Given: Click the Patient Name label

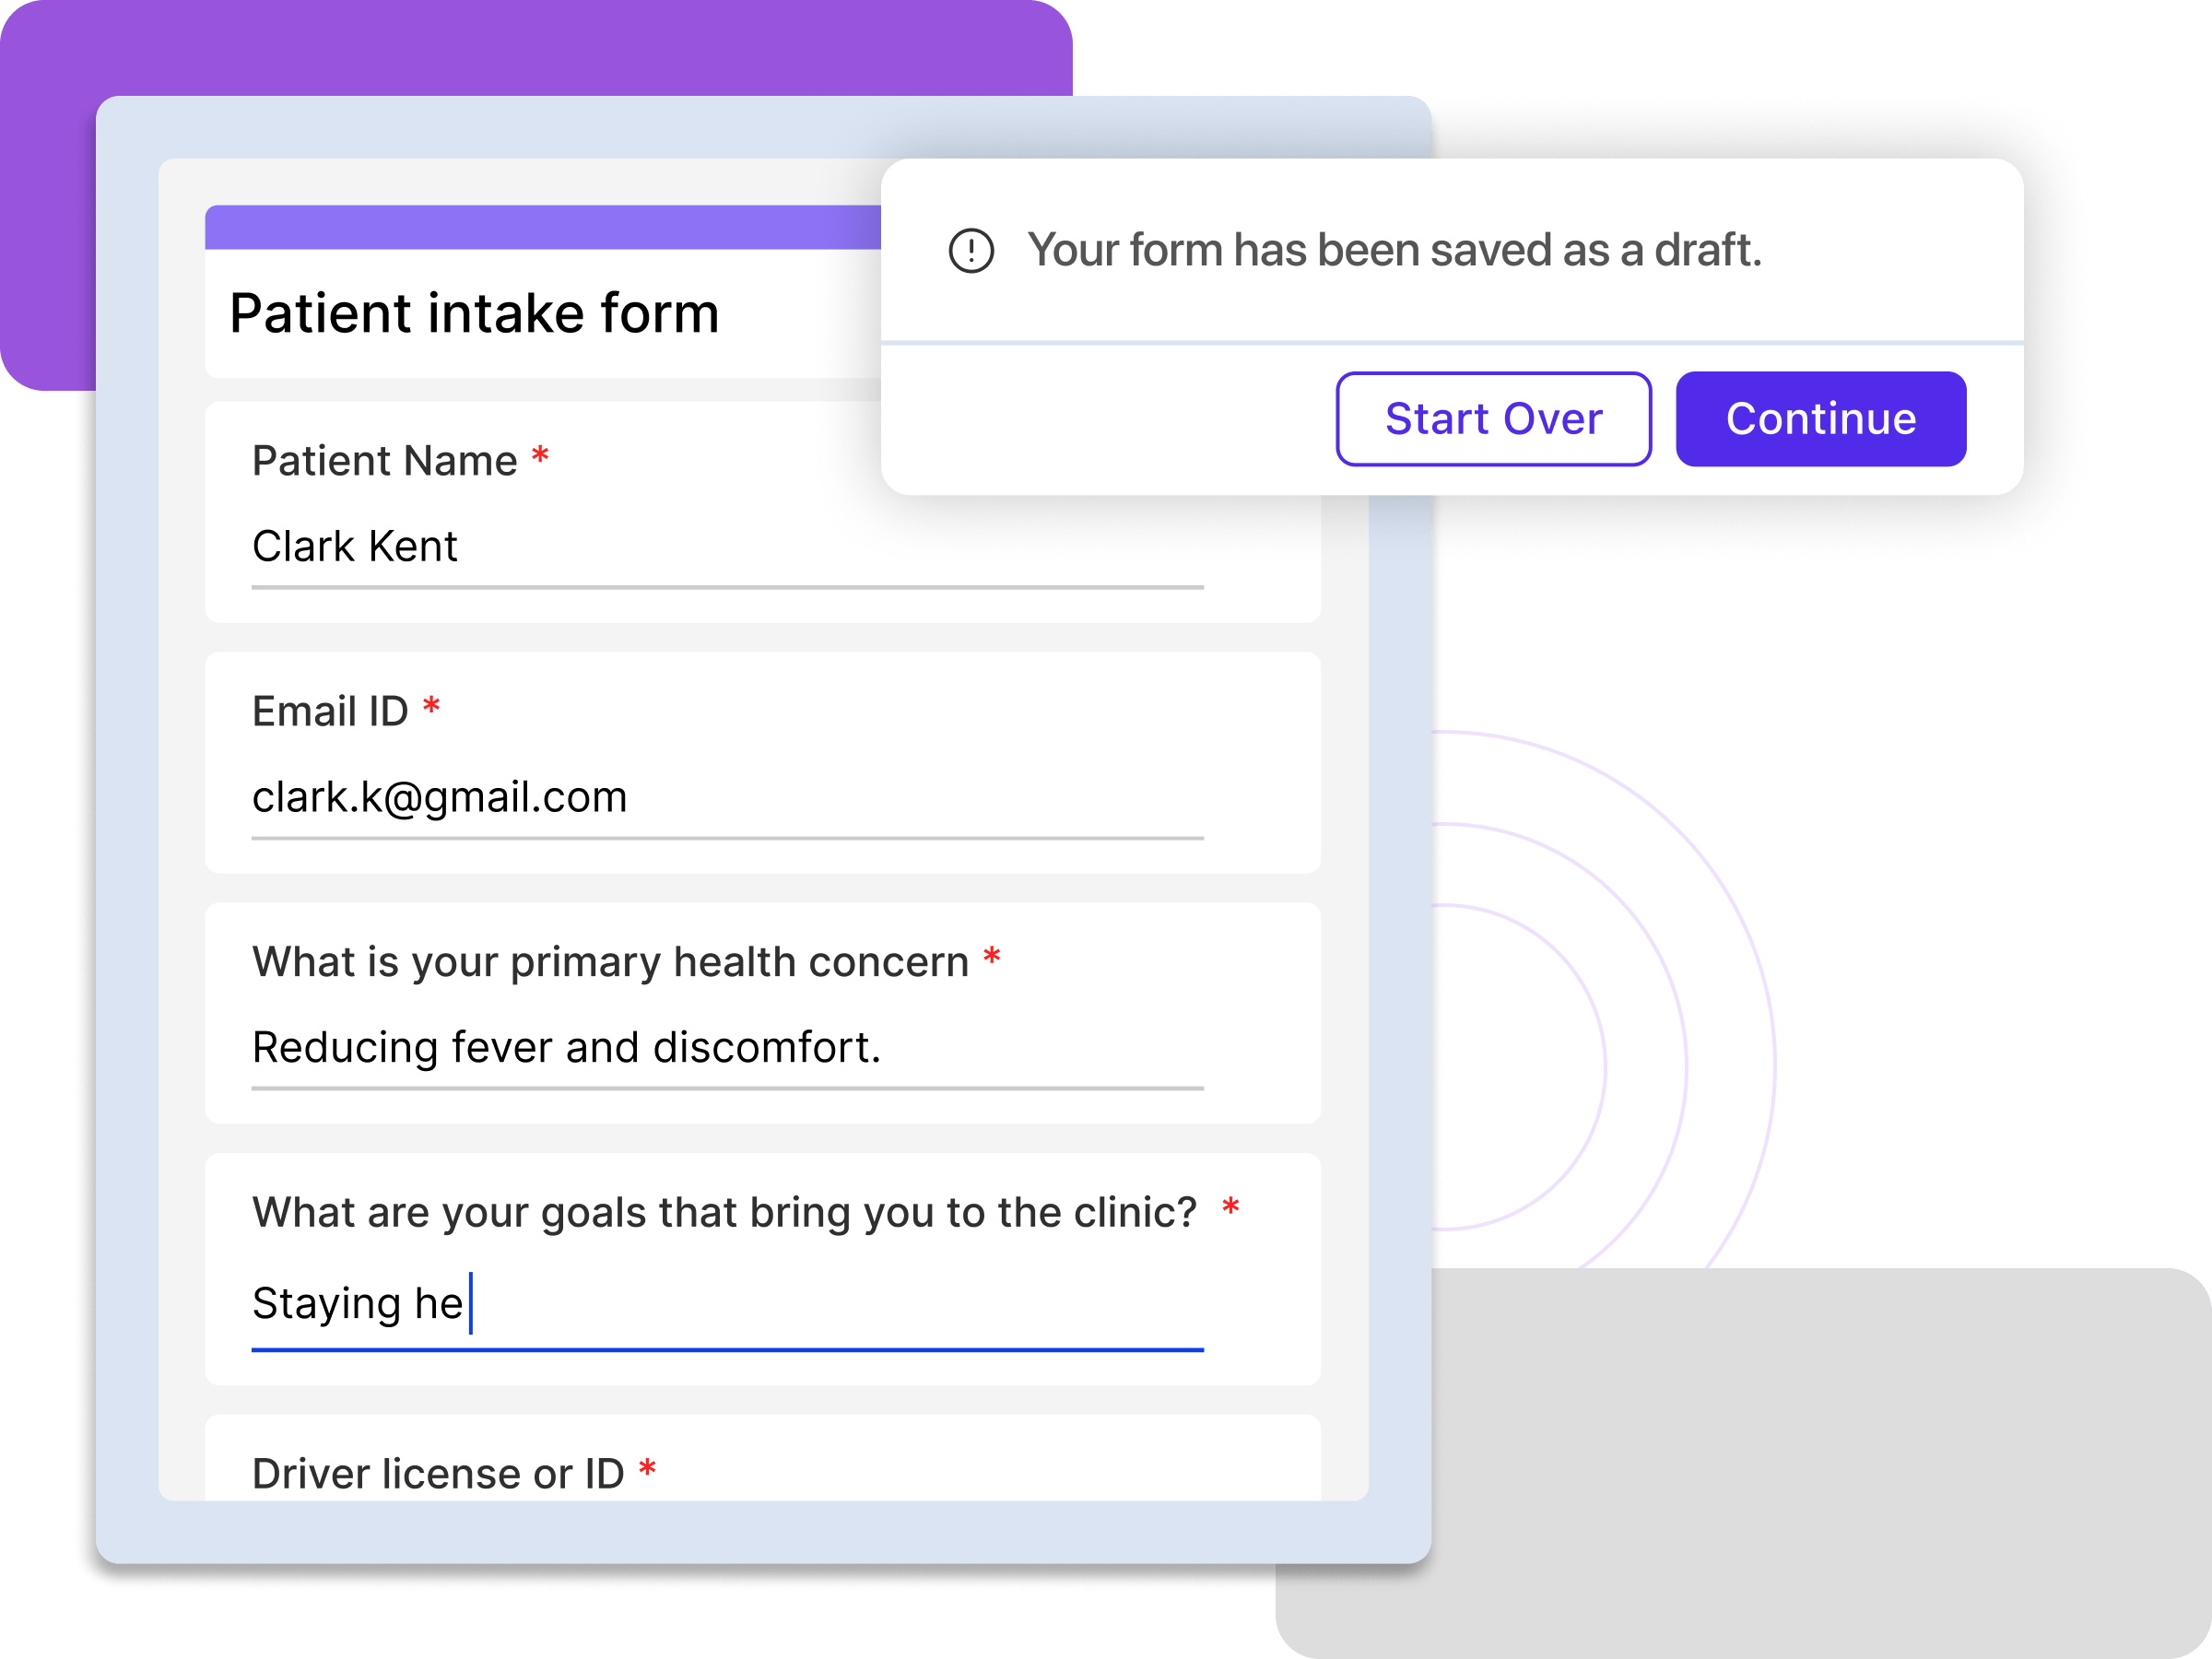Looking at the screenshot, I should click(x=384, y=461).
